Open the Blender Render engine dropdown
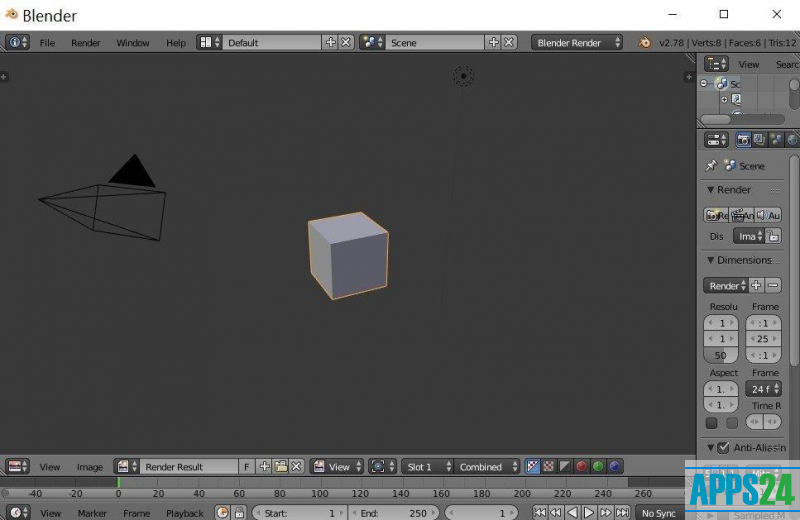 [x=577, y=42]
